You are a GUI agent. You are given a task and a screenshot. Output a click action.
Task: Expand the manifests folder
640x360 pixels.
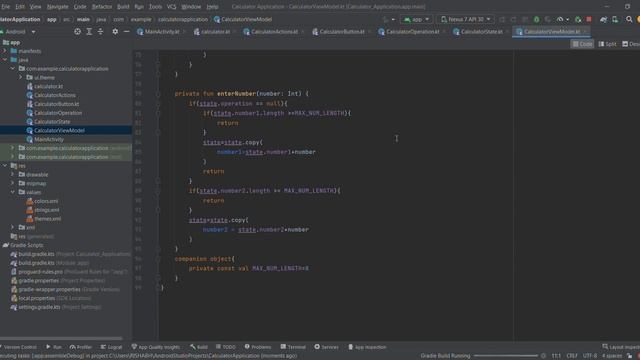[5, 51]
